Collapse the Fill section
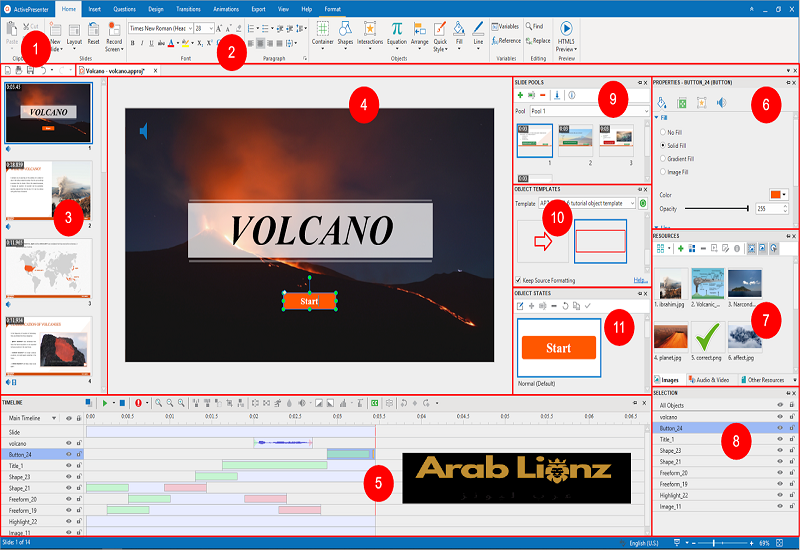Image resolution: width=800 pixels, height=550 pixels. 657,117
